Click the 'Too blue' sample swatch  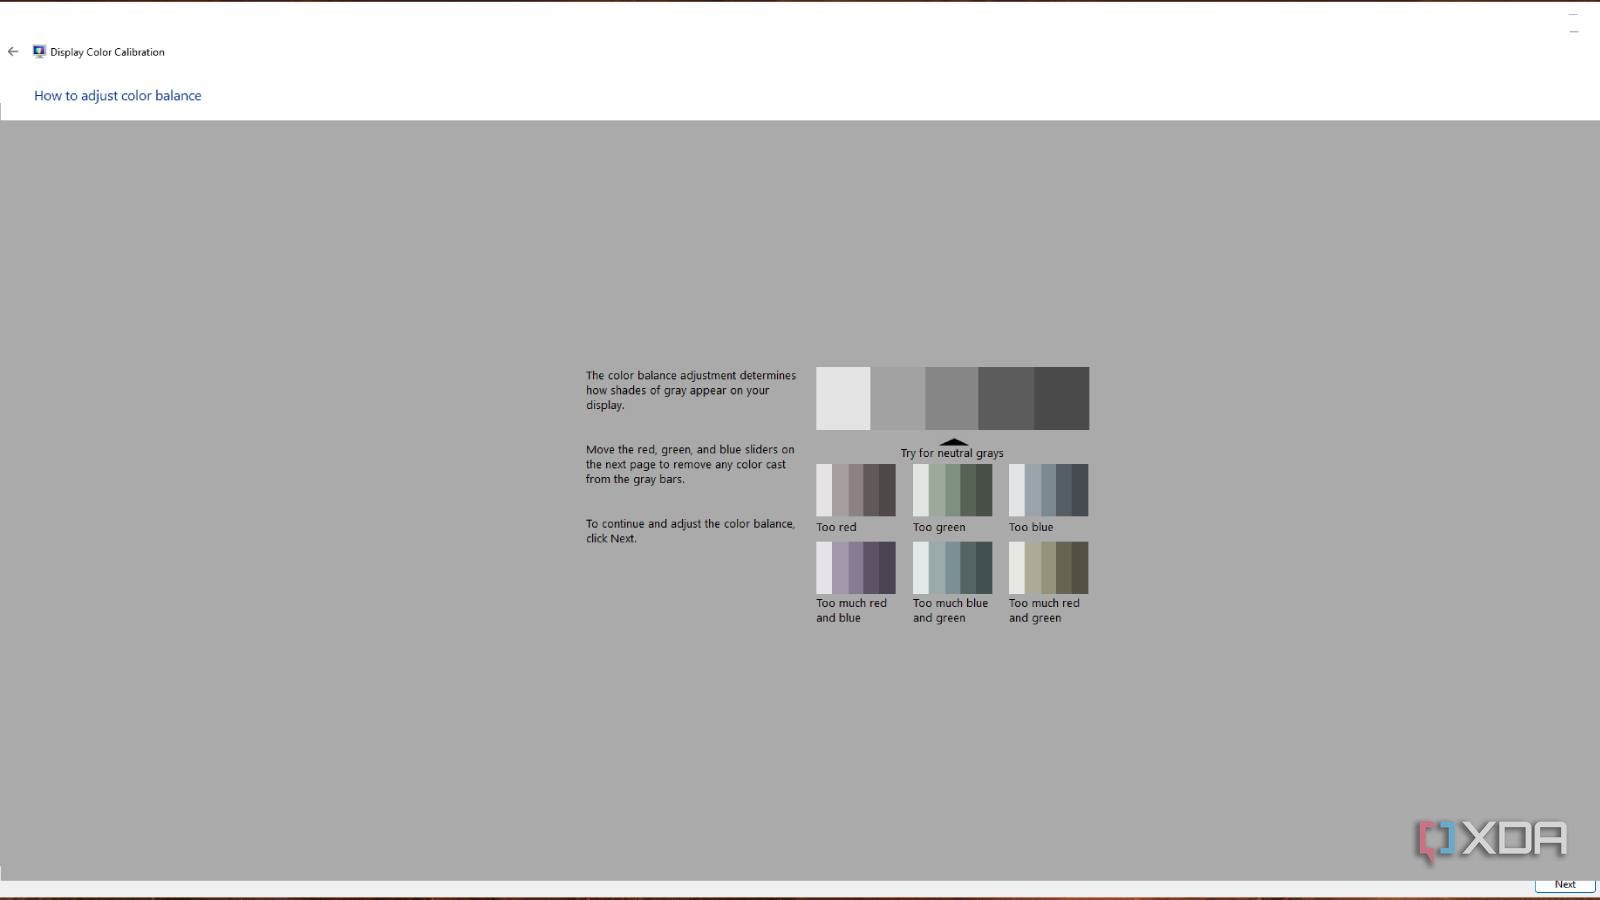click(x=1048, y=490)
